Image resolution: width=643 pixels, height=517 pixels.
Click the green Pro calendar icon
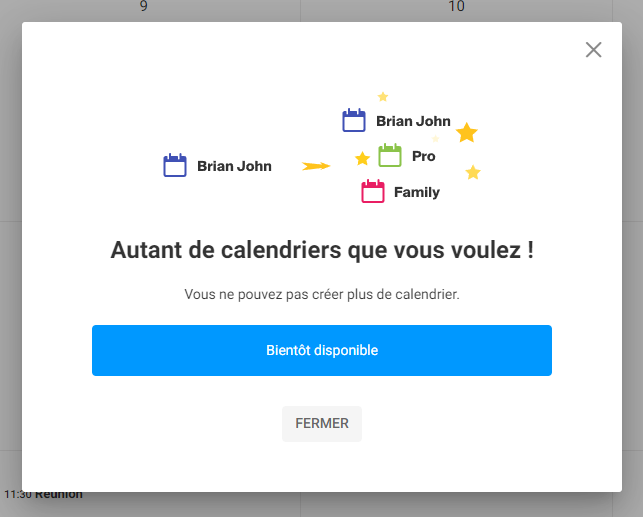(x=390, y=155)
